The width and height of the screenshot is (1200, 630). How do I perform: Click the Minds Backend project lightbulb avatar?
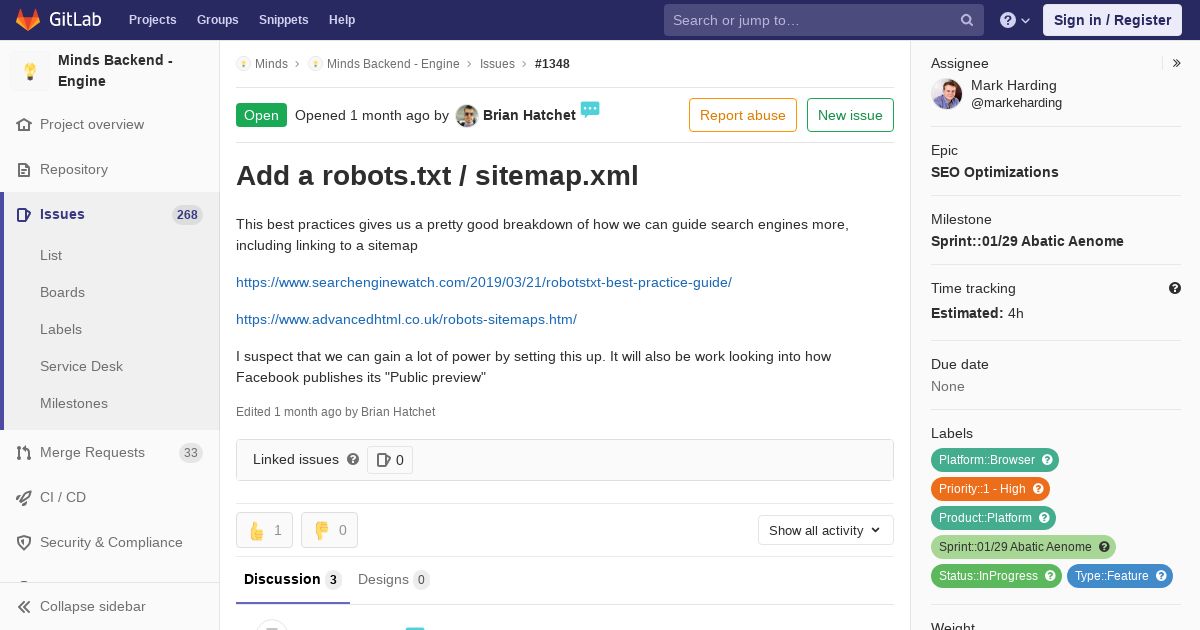pos(30,71)
